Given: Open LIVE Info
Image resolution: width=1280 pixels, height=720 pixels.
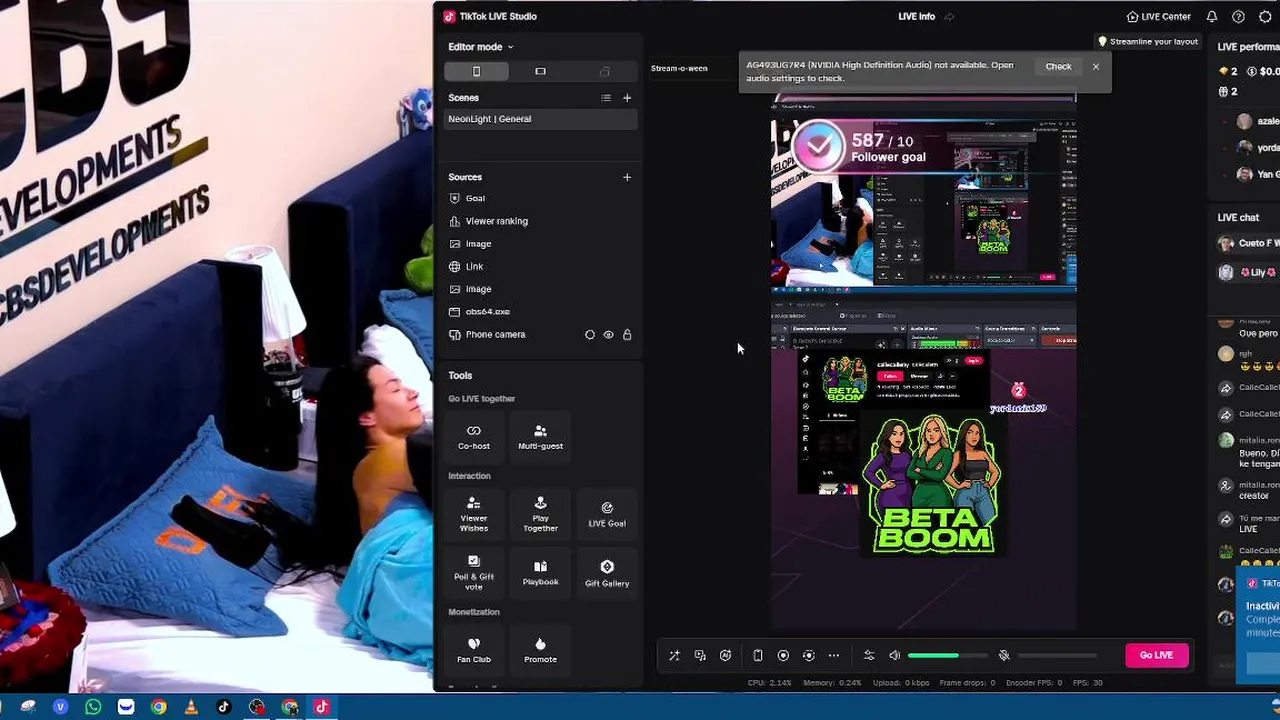Looking at the screenshot, I should coord(916,17).
